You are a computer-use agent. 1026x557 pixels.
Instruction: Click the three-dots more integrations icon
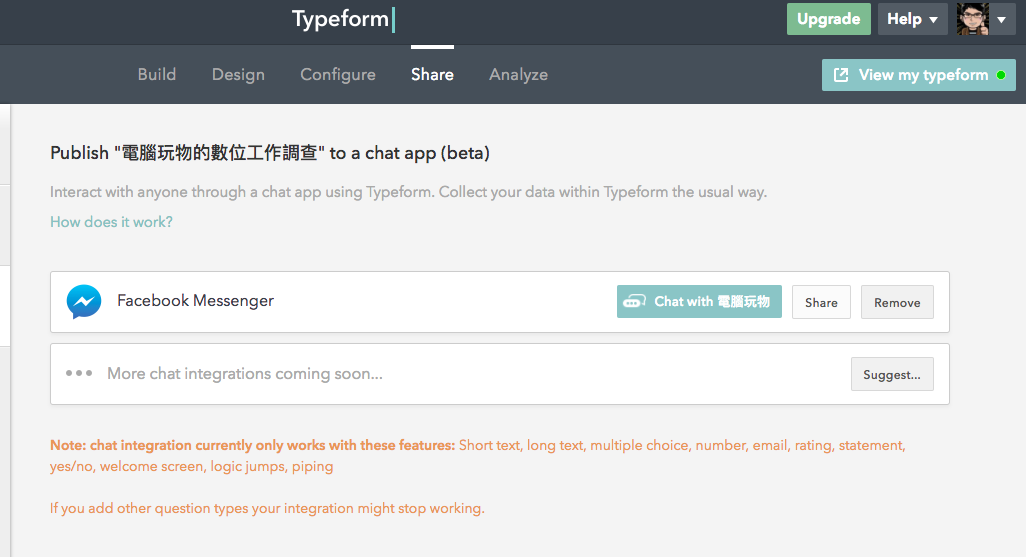point(79,373)
